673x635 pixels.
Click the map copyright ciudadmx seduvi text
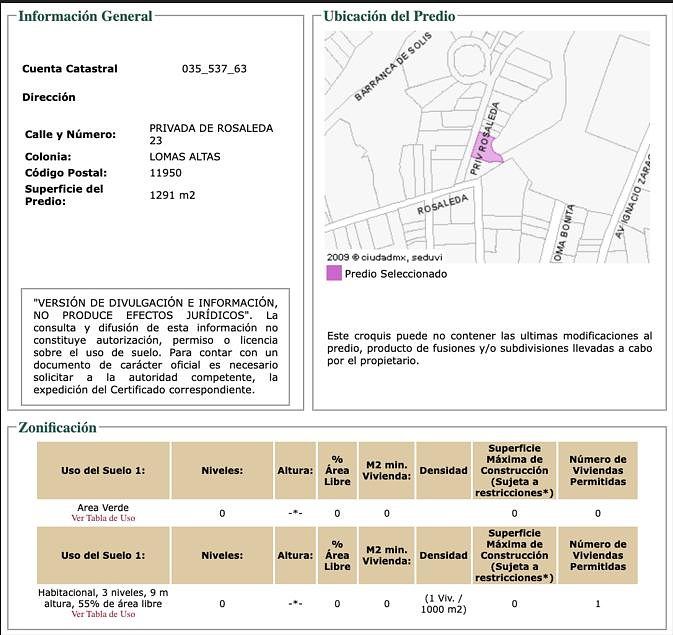pyautogui.click(x=385, y=258)
